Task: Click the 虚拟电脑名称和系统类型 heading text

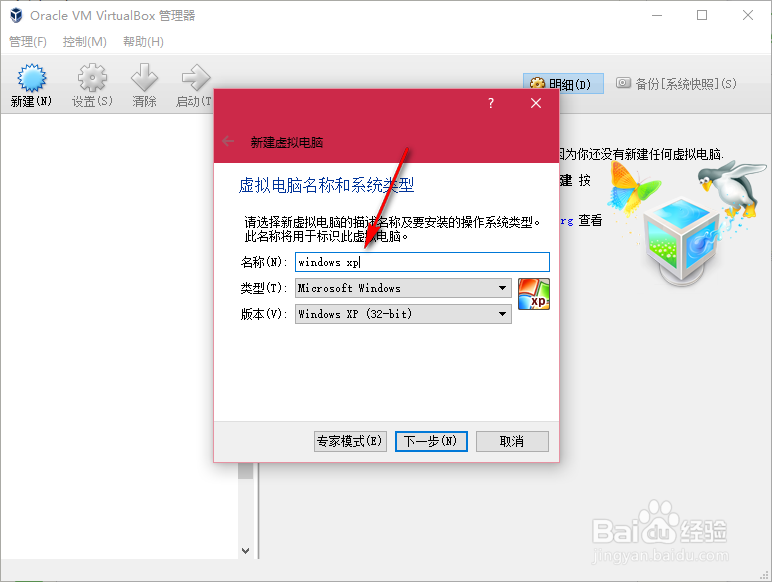Action: pyautogui.click(x=326, y=185)
